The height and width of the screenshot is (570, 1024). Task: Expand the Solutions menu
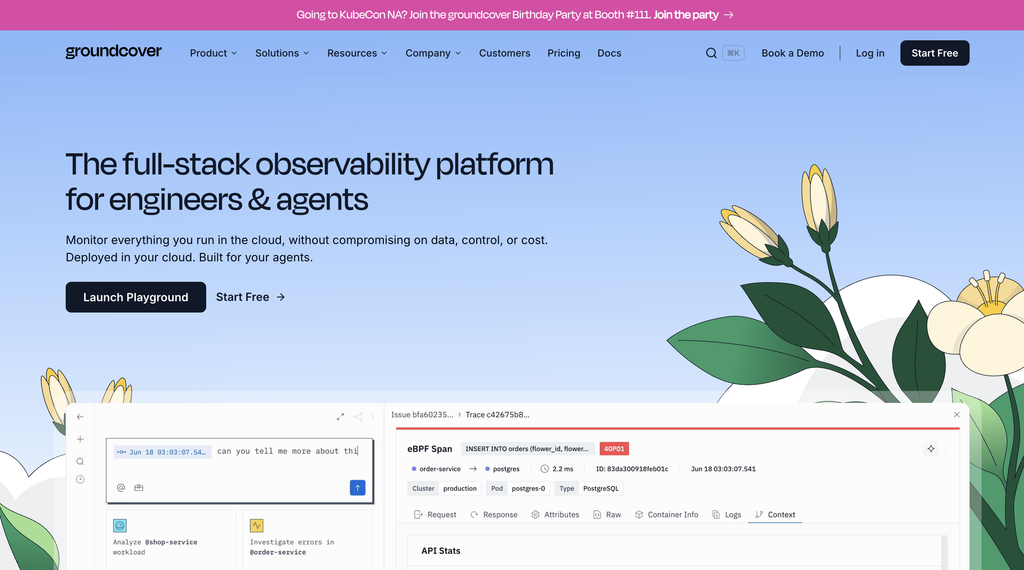[282, 53]
